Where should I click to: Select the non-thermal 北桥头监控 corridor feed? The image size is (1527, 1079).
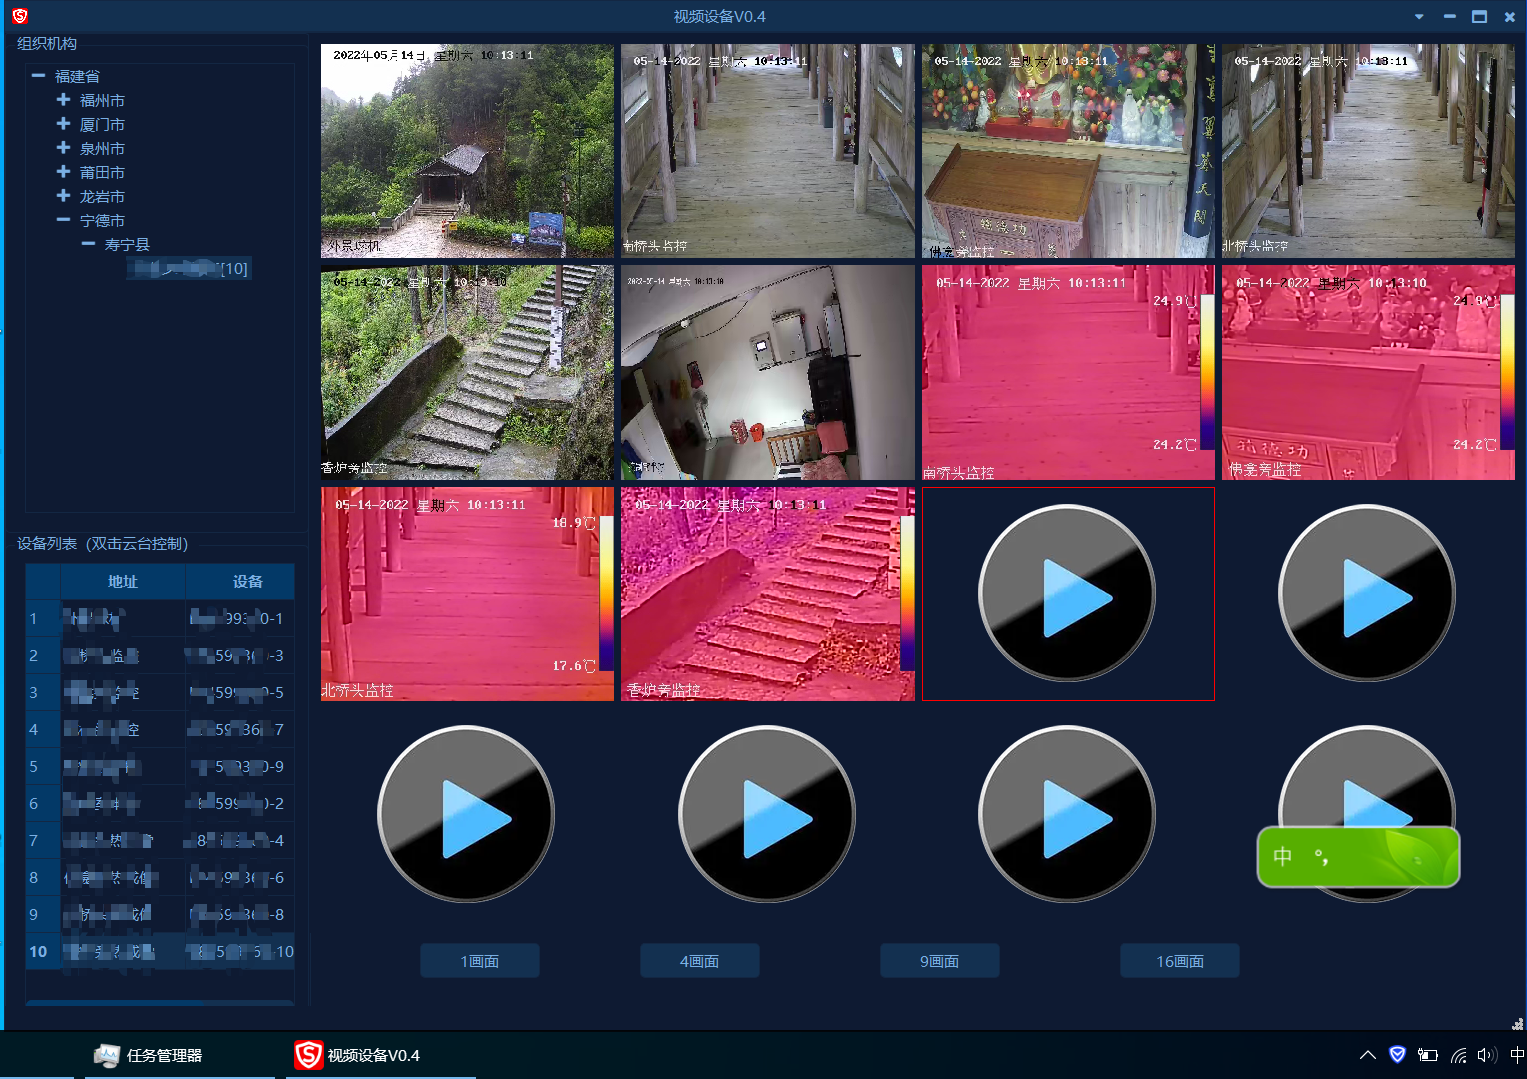tap(1368, 151)
